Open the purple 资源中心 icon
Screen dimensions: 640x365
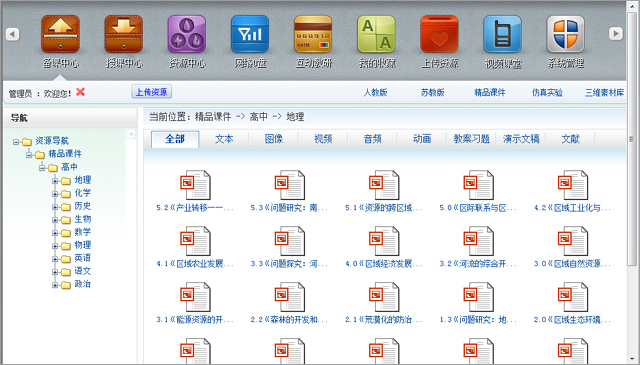187,34
